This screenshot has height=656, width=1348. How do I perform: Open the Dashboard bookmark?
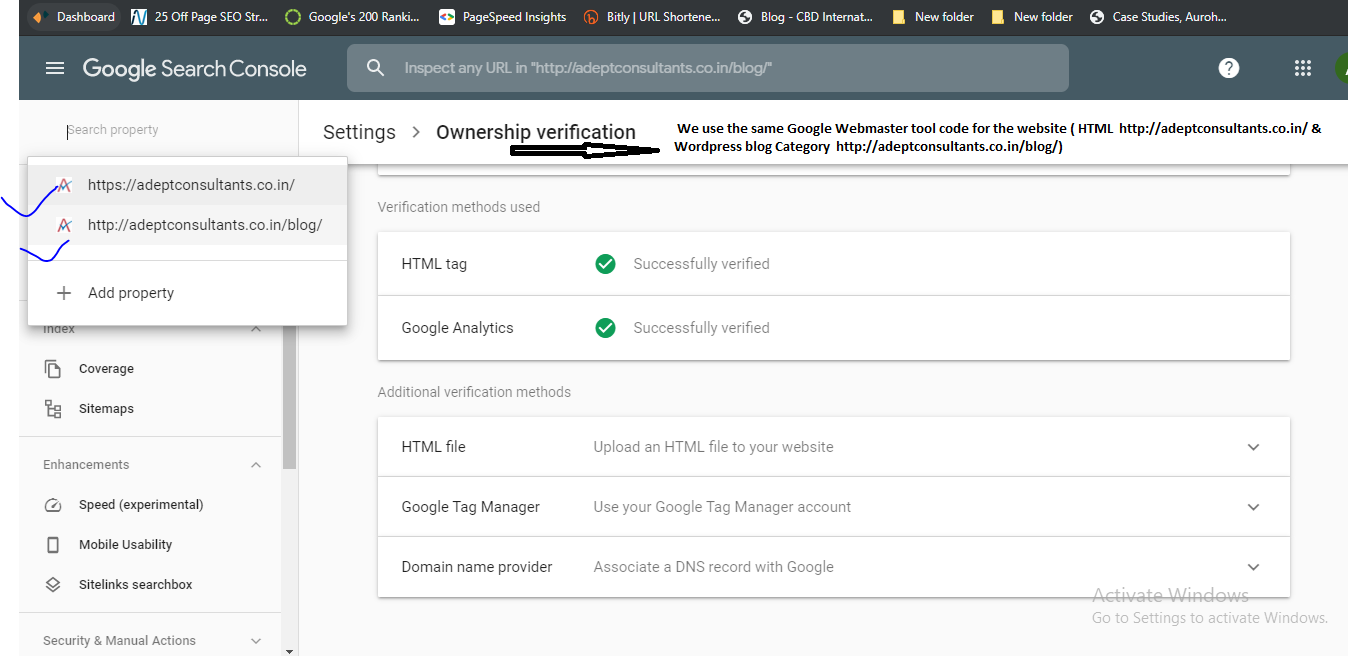[x=74, y=17]
